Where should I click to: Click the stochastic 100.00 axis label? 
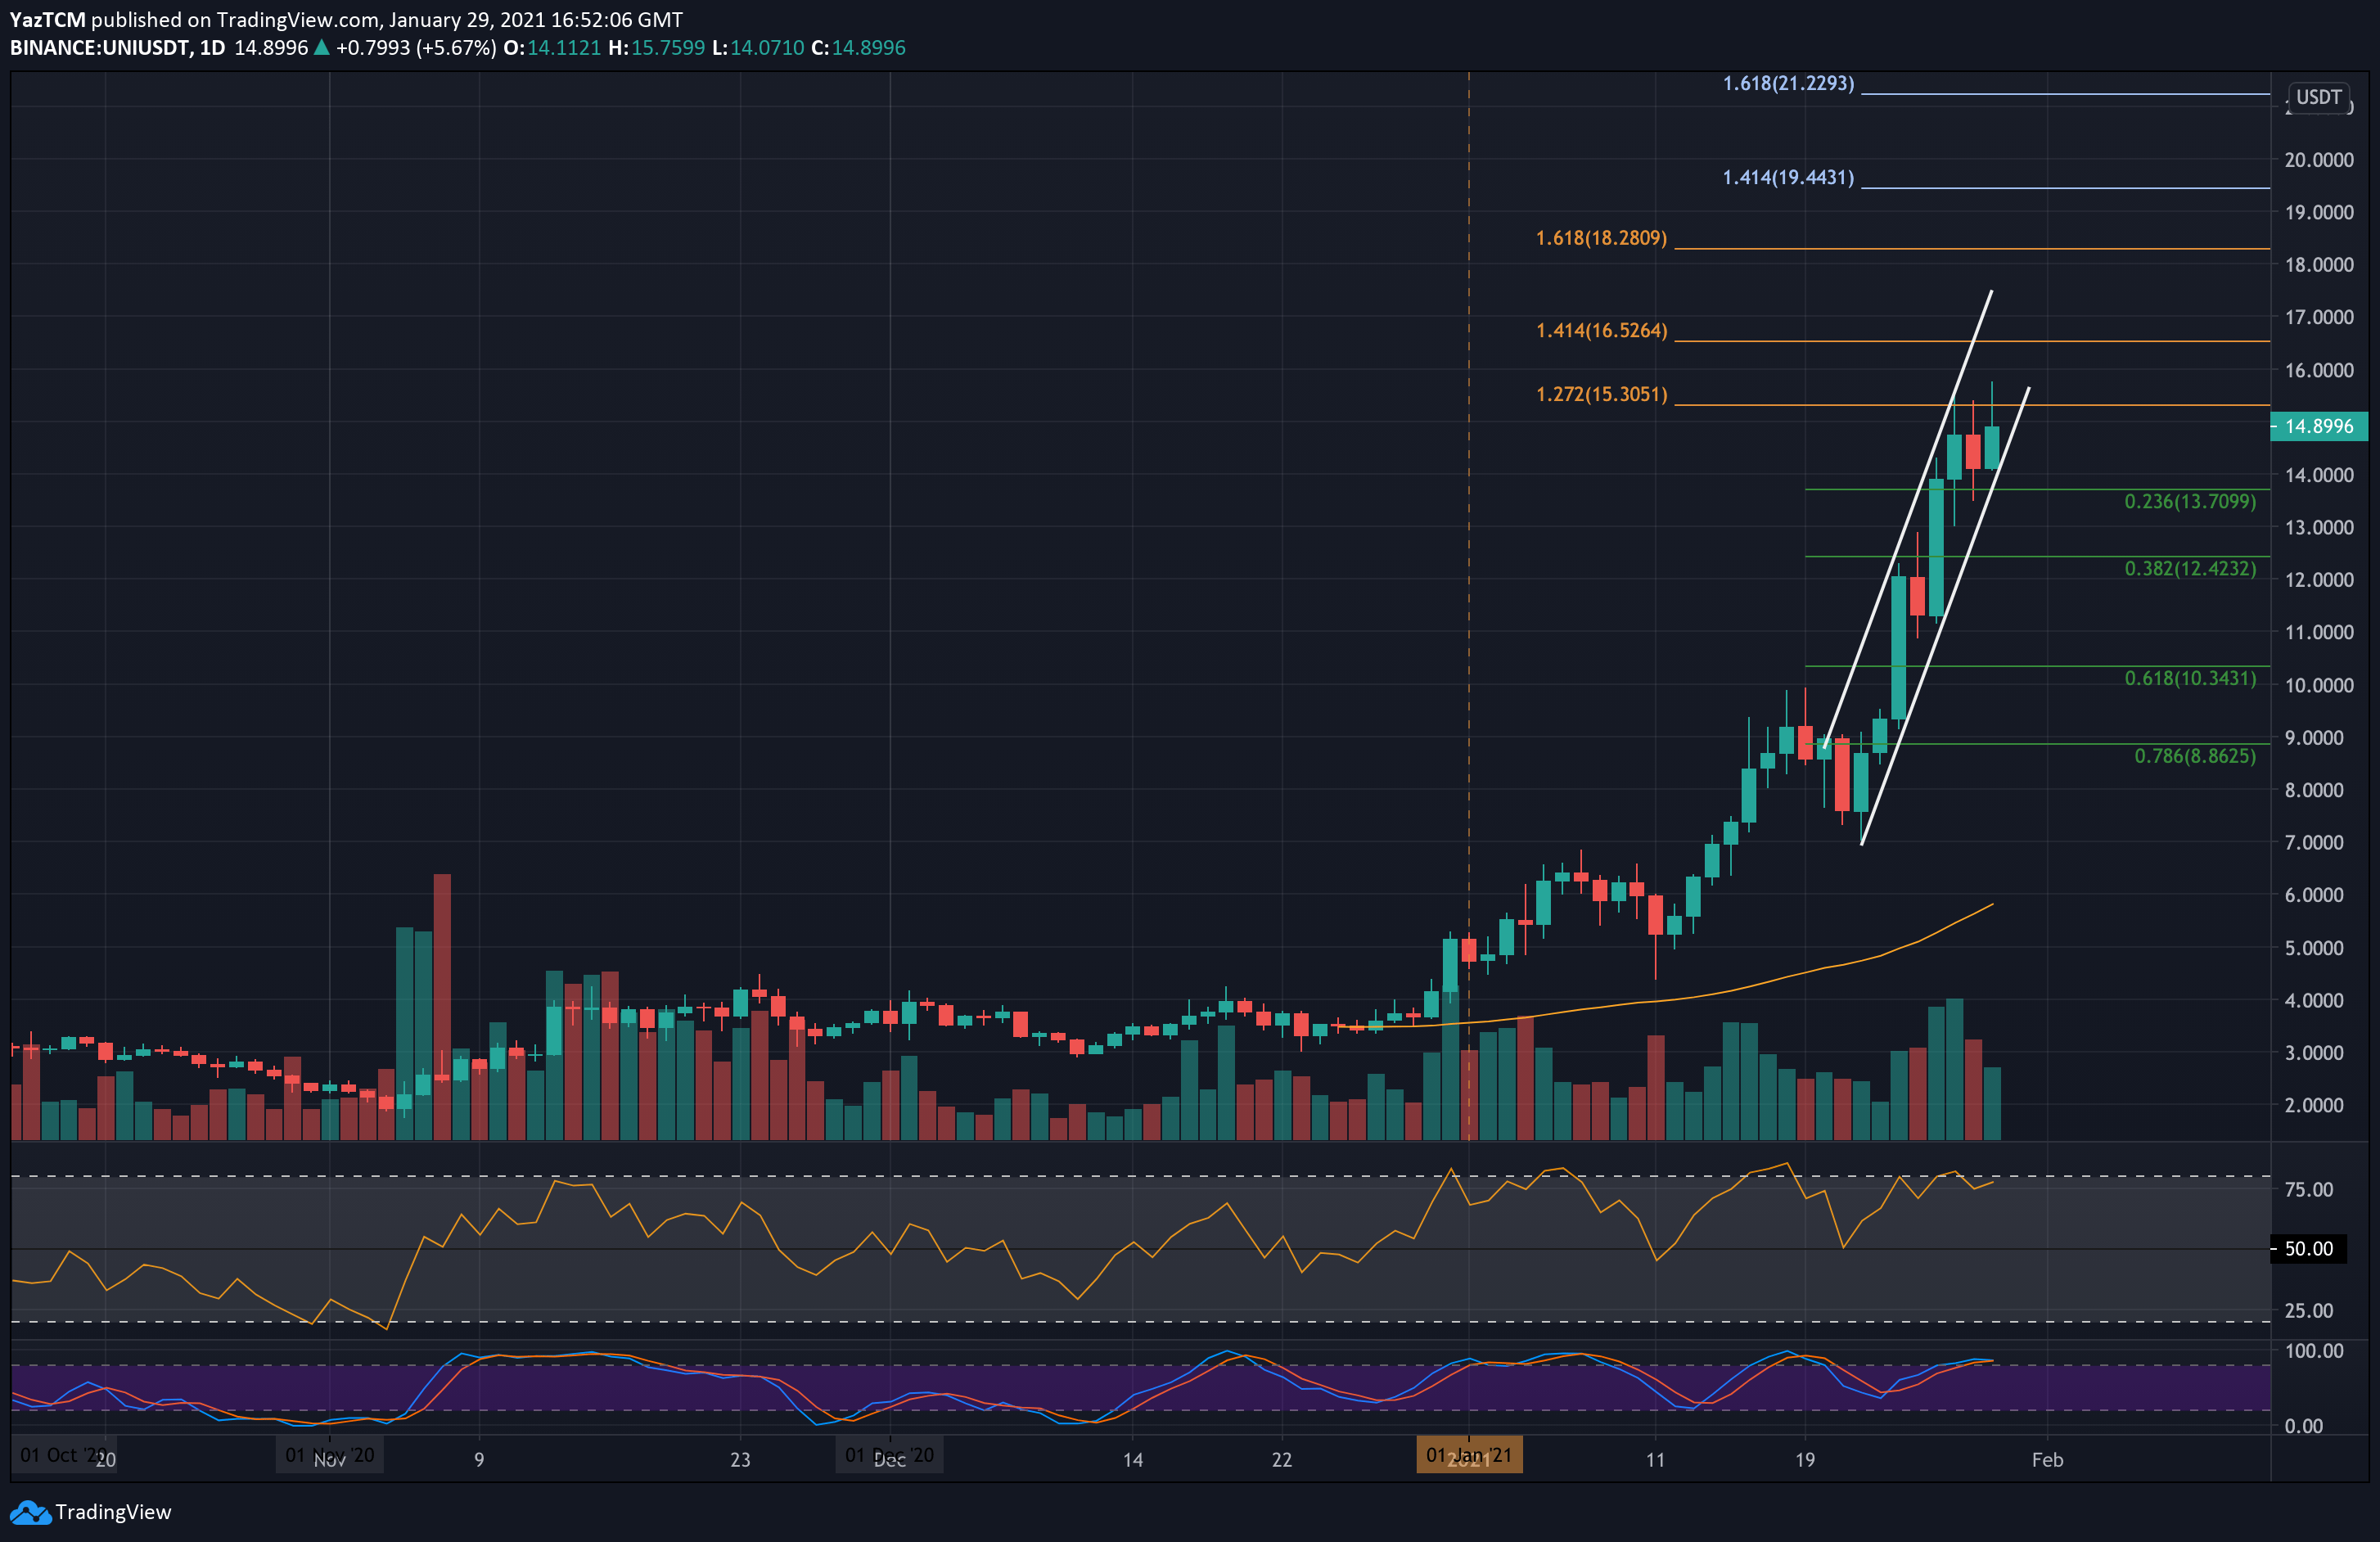(x=2314, y=1351)
